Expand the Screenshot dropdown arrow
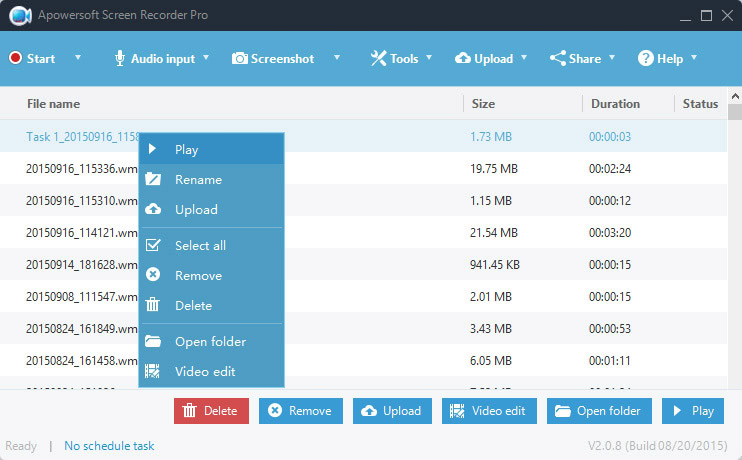742x460 pixels. [x=337, y=57]
